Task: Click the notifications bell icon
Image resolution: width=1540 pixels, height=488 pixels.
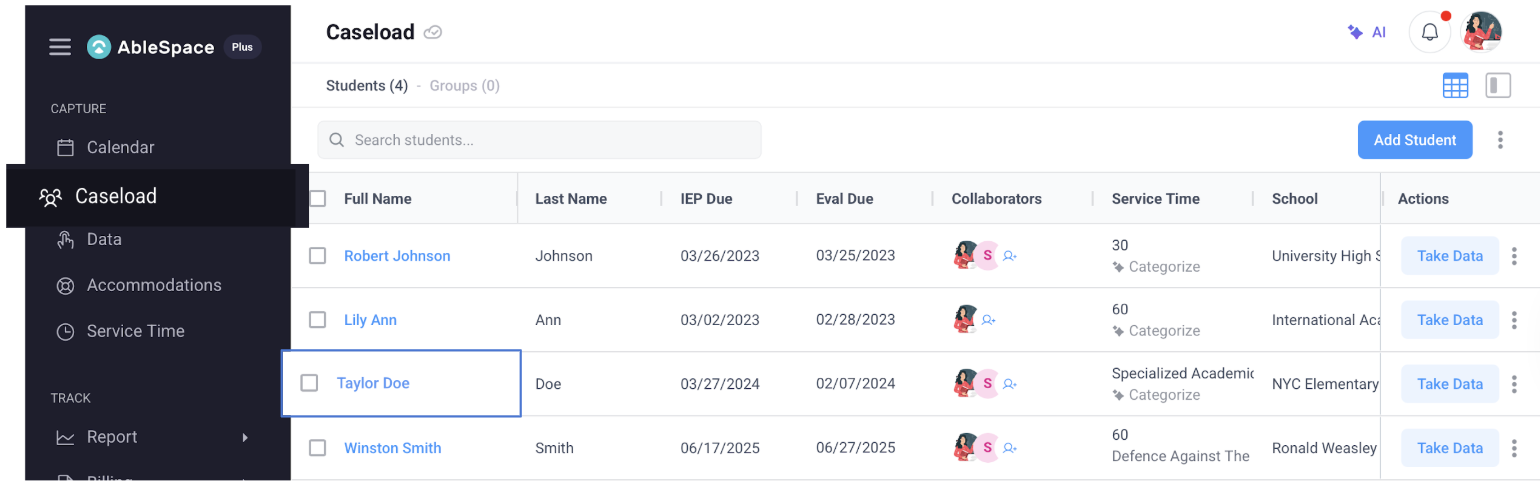Action: [x=1430, y=32]
